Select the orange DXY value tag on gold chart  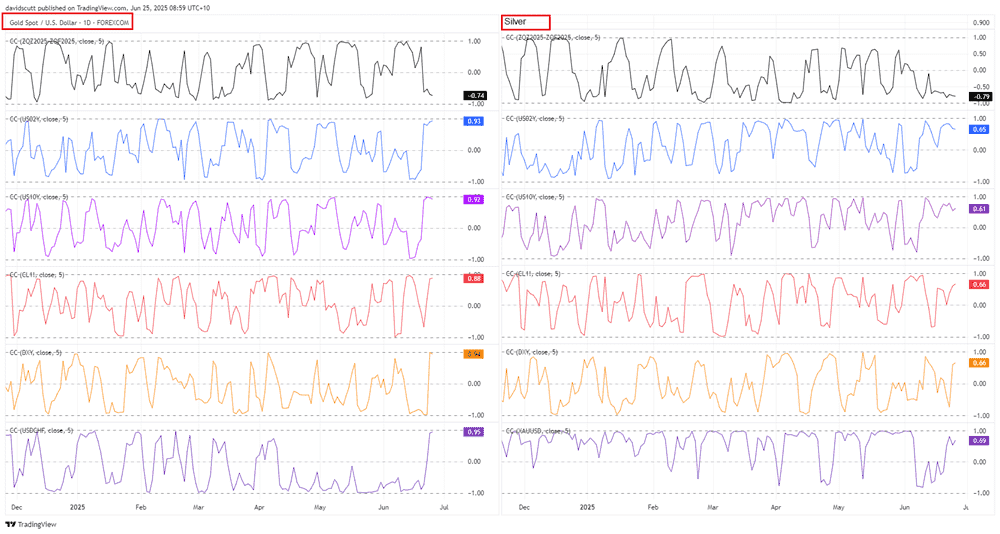click(x=473, y=354)
